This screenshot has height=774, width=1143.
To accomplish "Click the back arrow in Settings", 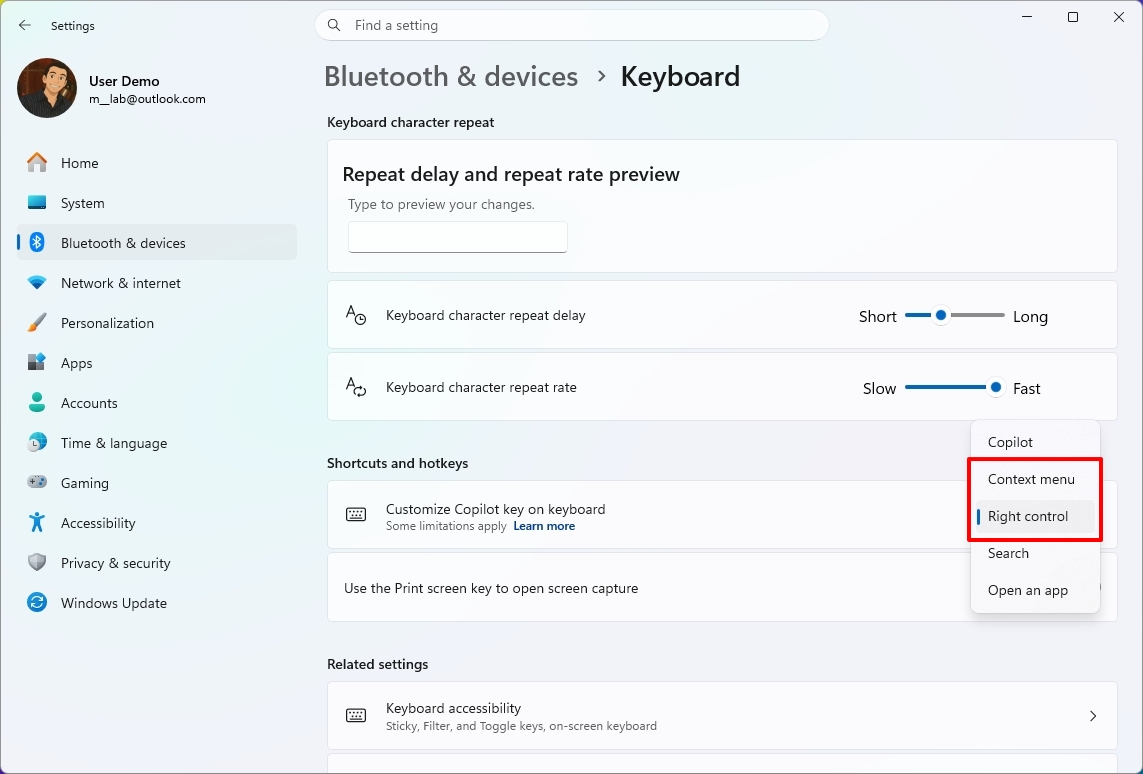I will click(x=25, y=26).
